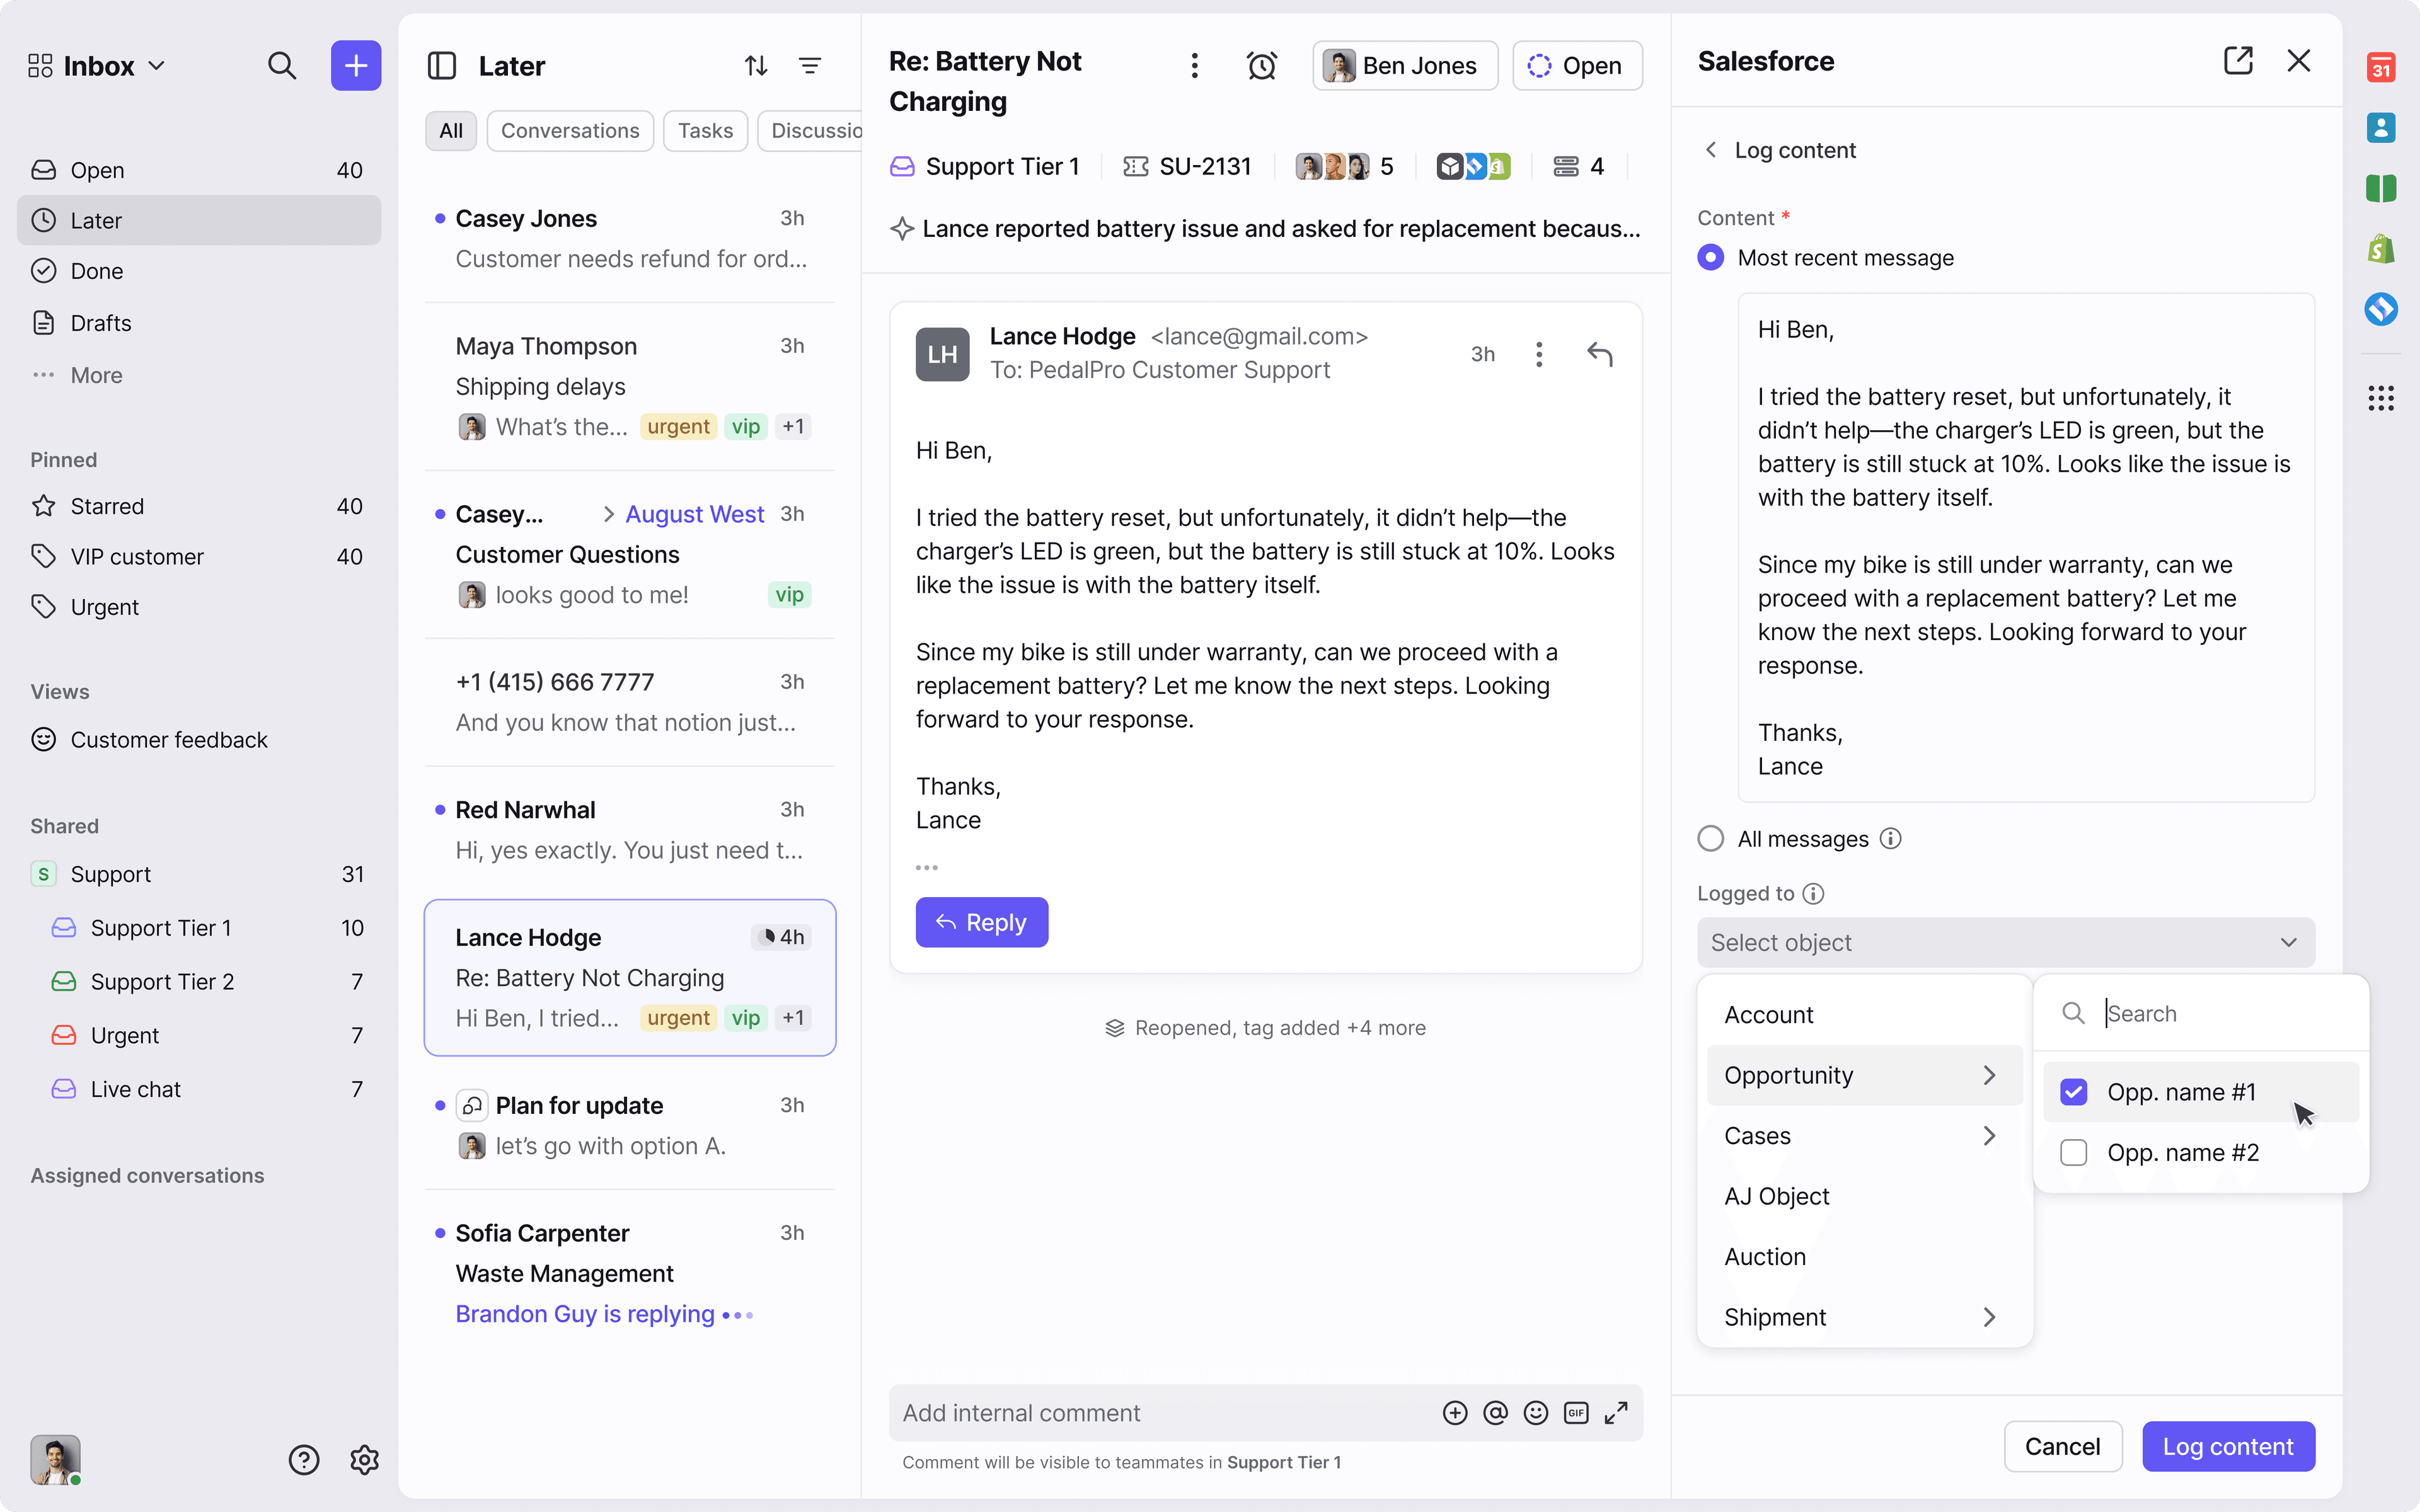Open the Shopify integration from the right sidebar
Viewport: 2420px width, 1512px height.
tap(2380, 247)
